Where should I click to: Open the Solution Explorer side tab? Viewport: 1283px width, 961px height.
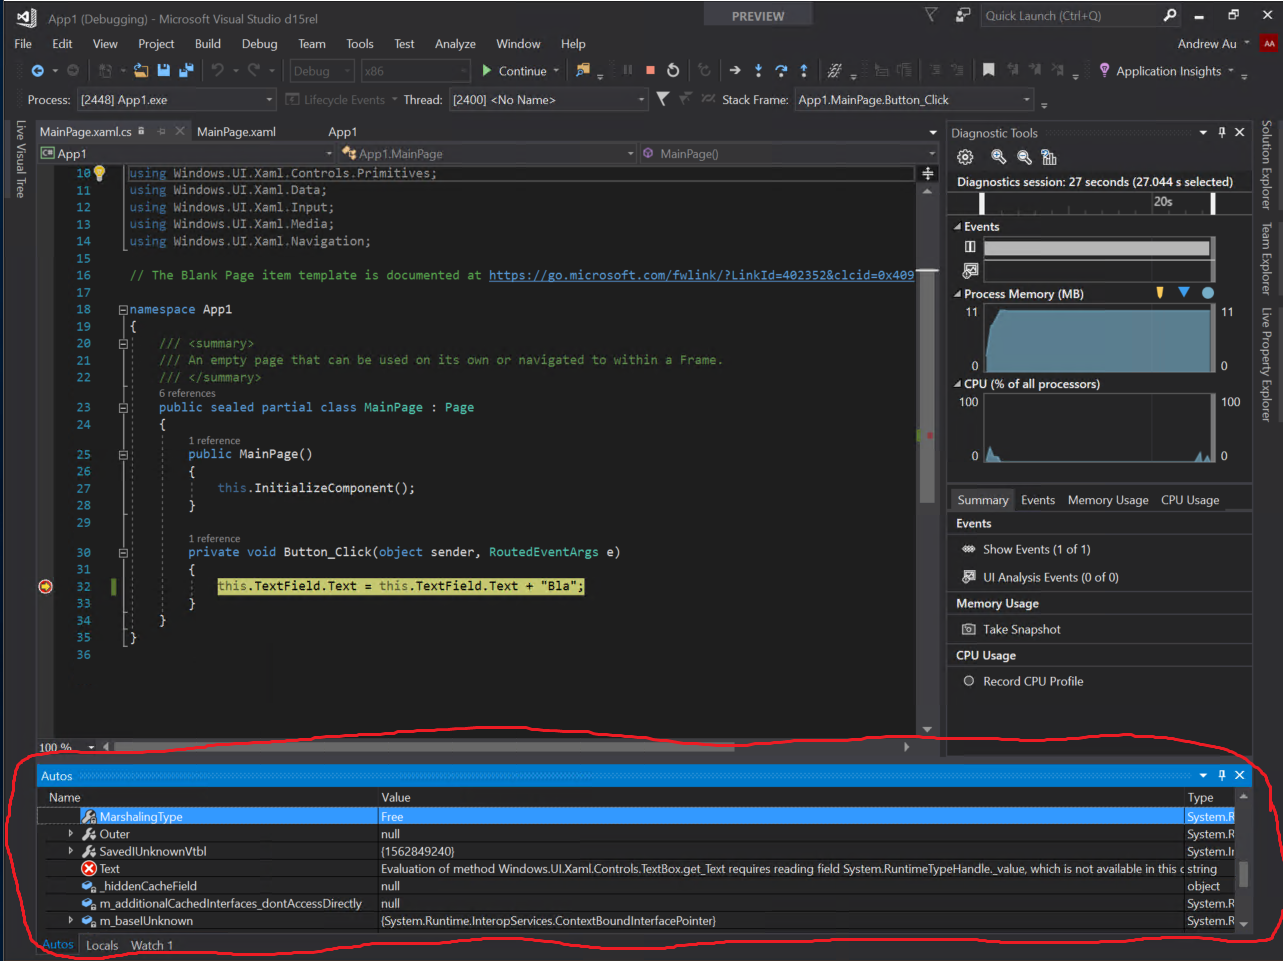[x=1266, y=164]
